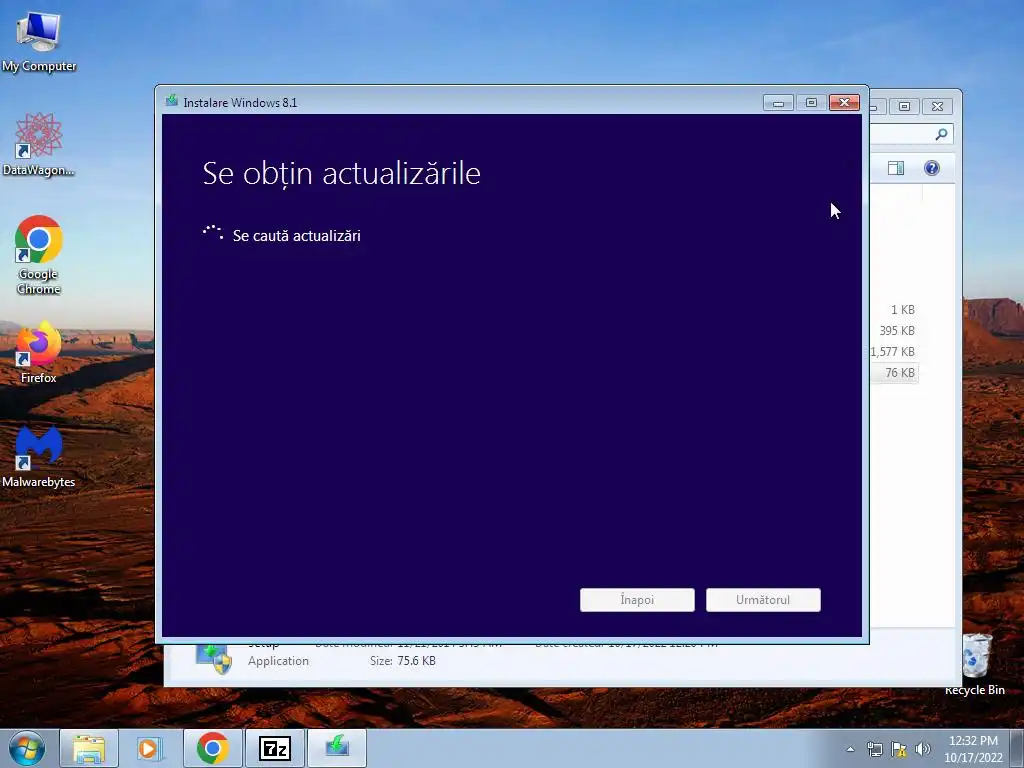1024x768 pixels.
Task: Open the Action Center flag icon
Action: pyautogui.click(x=899, y=749)
